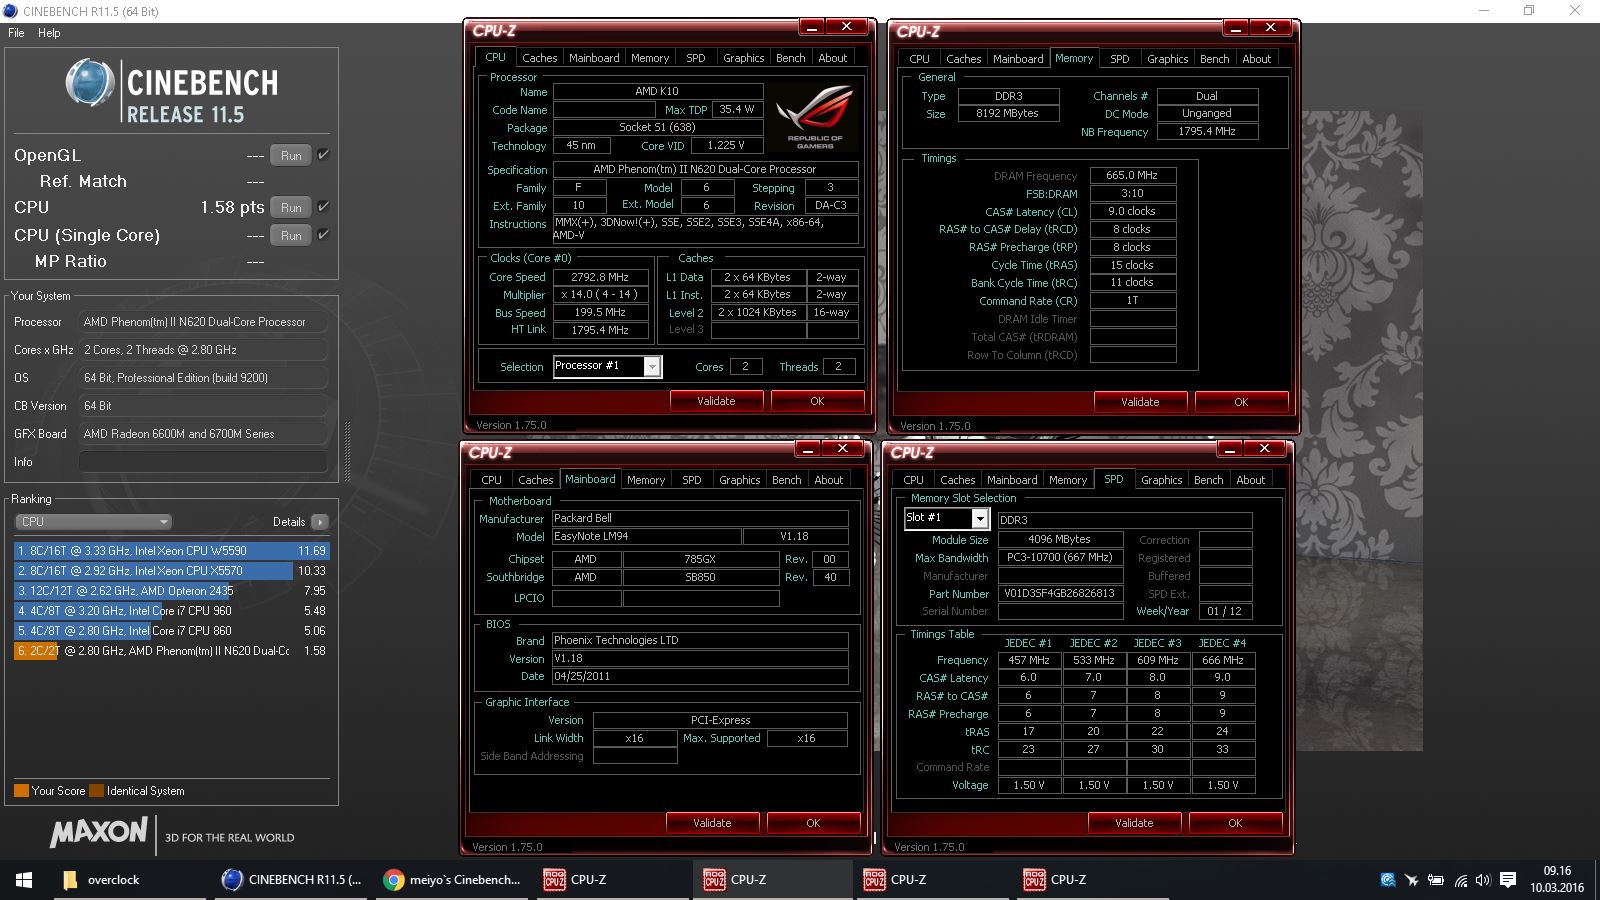Screen dimensions: 1600x900
Task: Switch to Bench tab in Memory window
Action: pyautogui.click(x=1214, y=59)
